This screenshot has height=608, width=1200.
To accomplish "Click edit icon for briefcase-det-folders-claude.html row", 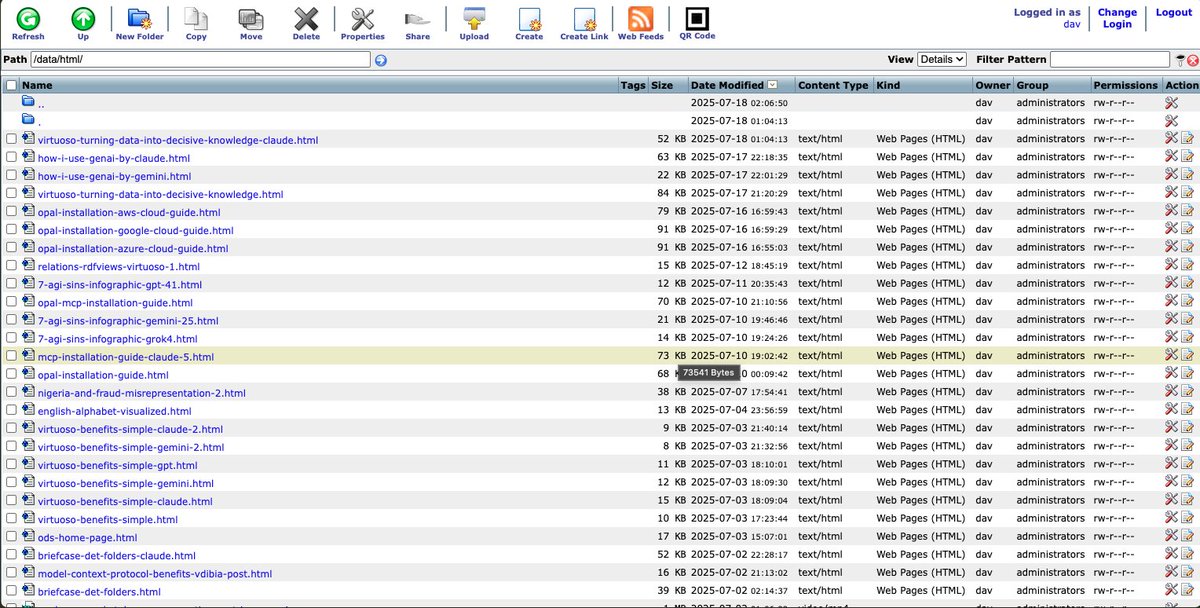I will tap(1187, 555).
